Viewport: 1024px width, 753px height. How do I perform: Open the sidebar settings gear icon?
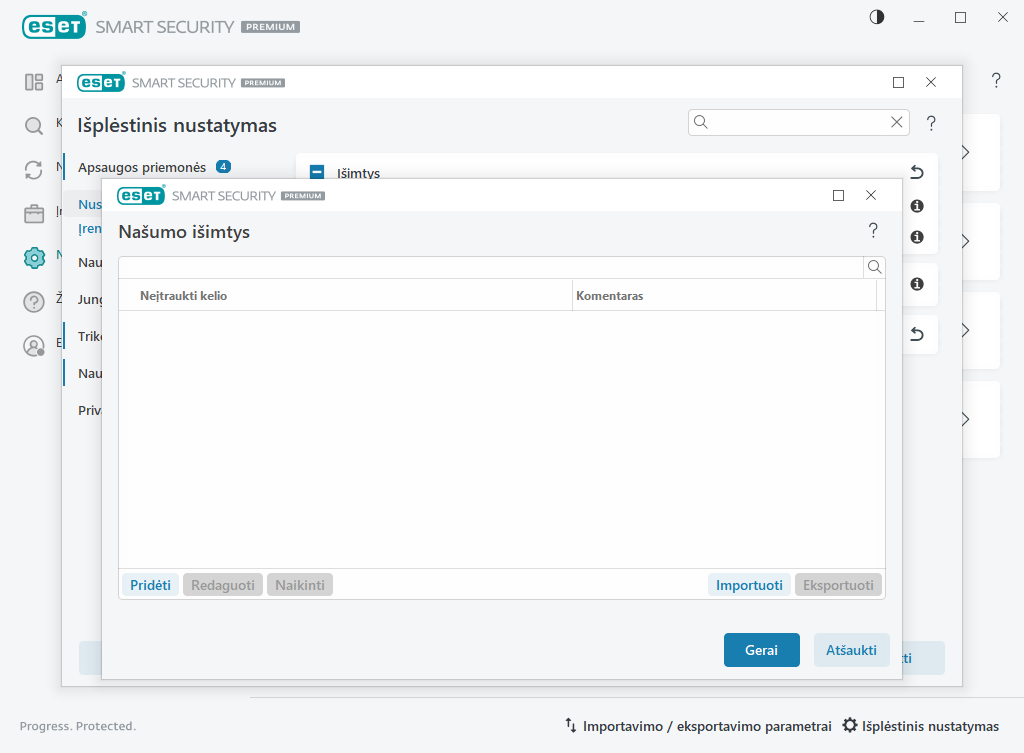pos(34,257)
